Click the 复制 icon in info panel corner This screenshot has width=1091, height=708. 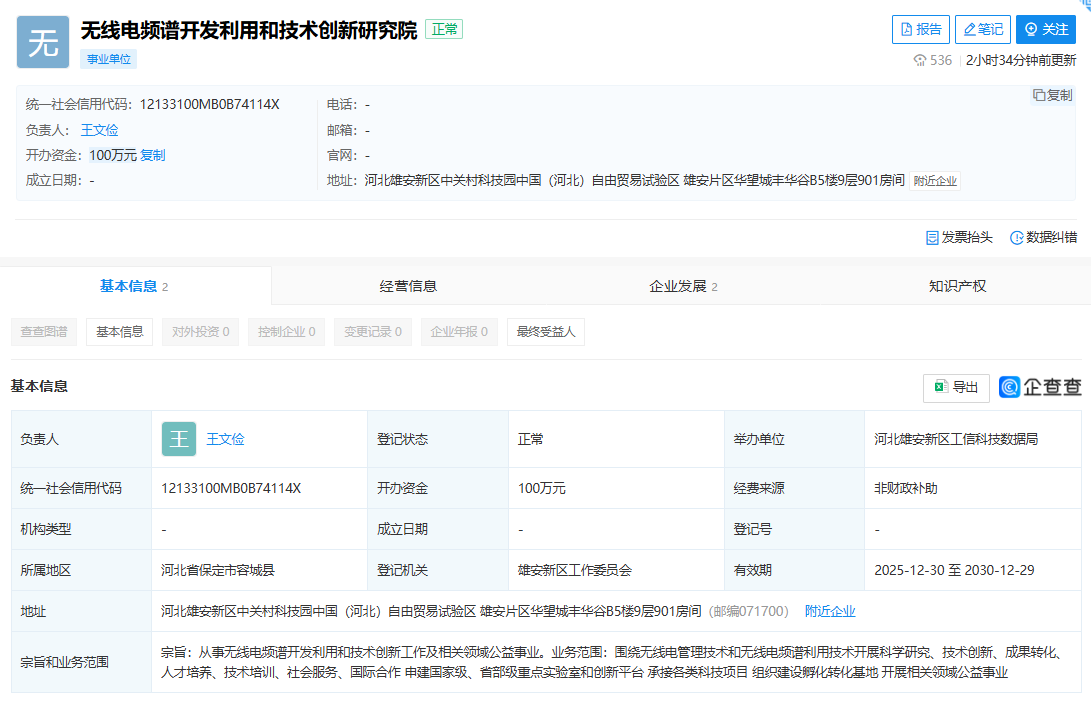coord(1052,95)
